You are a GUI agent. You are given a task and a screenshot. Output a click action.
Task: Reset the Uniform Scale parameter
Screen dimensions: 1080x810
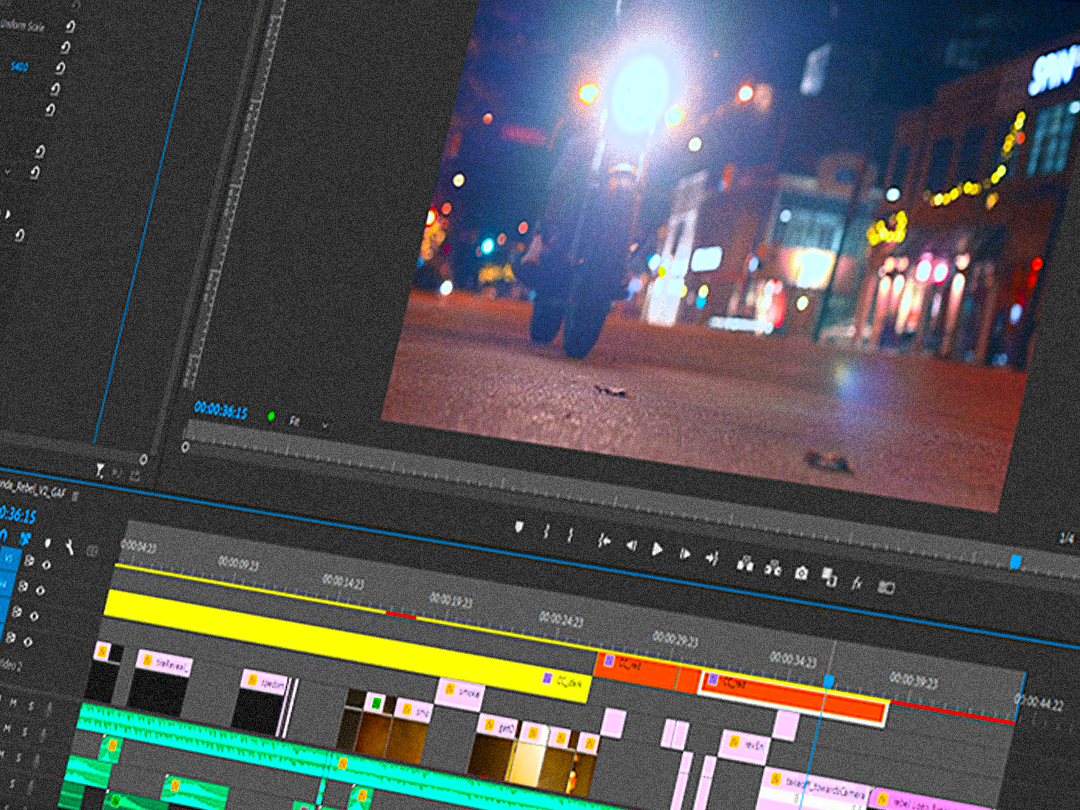(70, 27)
